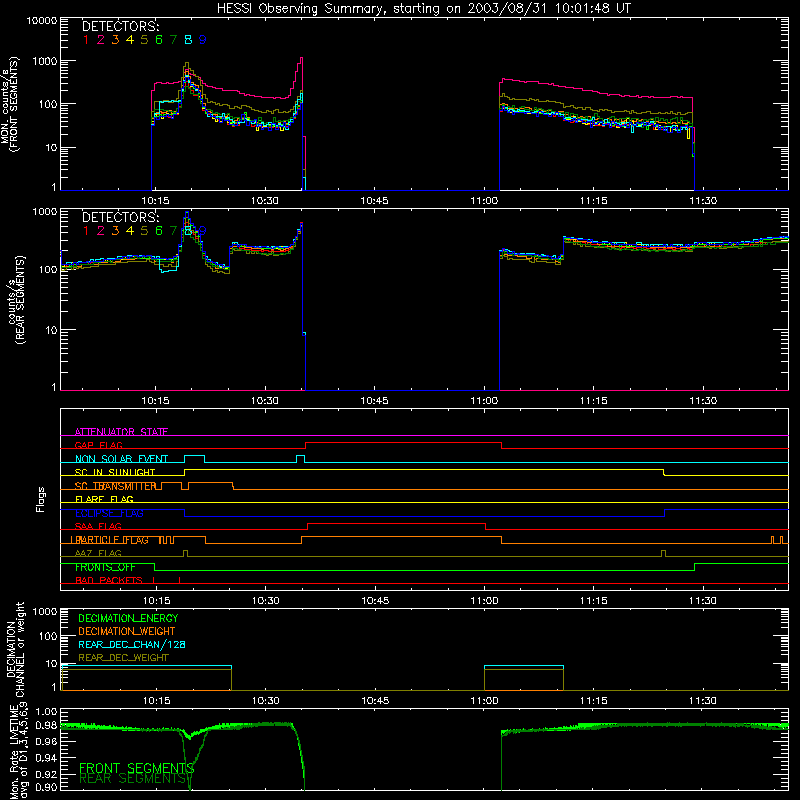Click dark green detector 7 in top legend
Viewport: 800px width, 800px height.
tap(173, 39)
